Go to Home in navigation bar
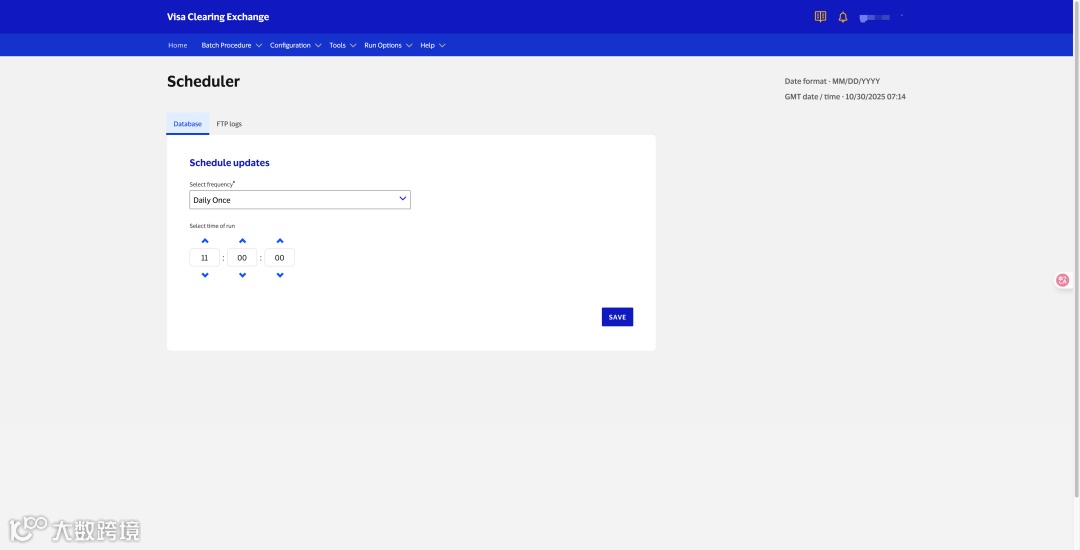Screen dimensions: 1080x550 point(178,45)
